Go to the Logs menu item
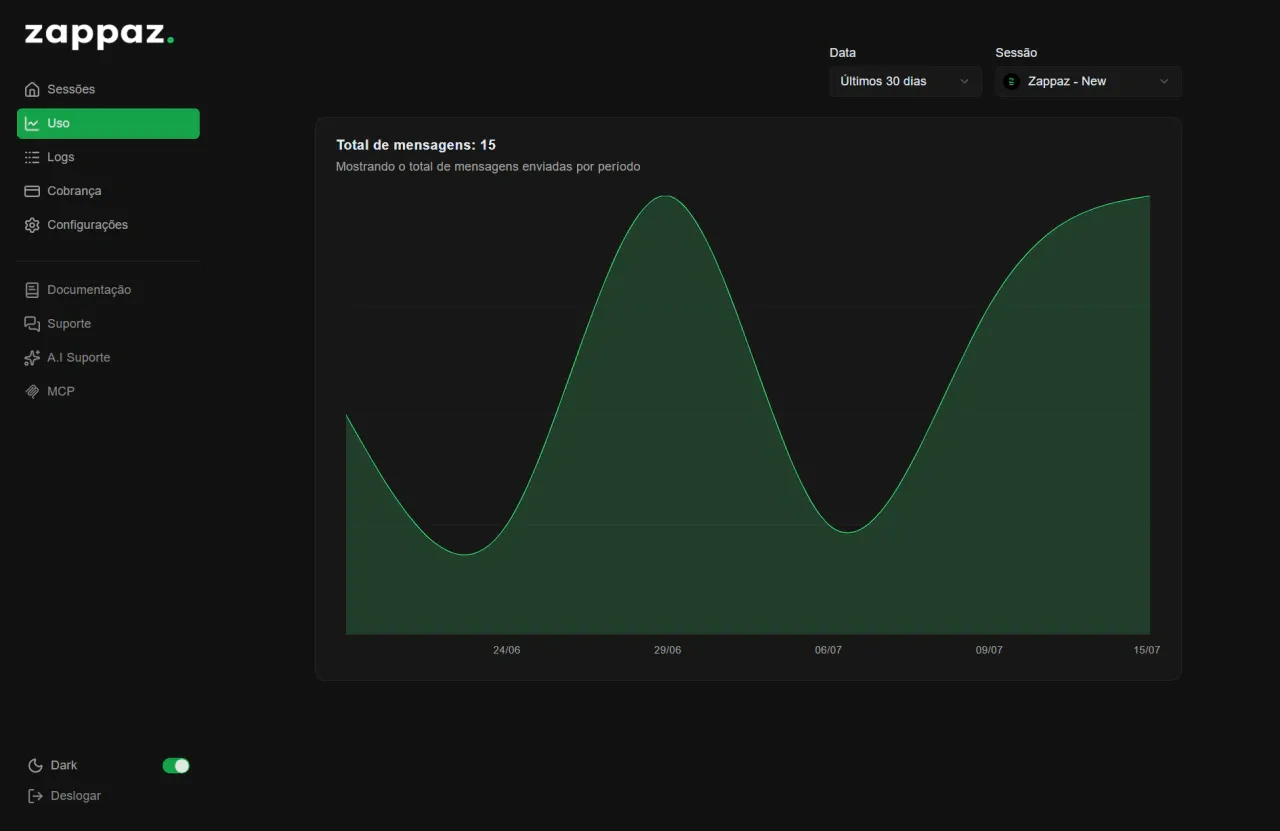The image size is (1280, 831). [108, 157]
